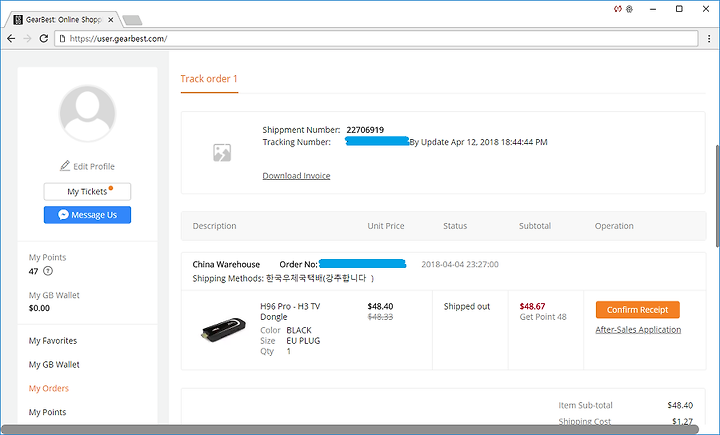Open My Orders in sidebar
This screenshot has width=720, height=435.
tap(49, 389)
